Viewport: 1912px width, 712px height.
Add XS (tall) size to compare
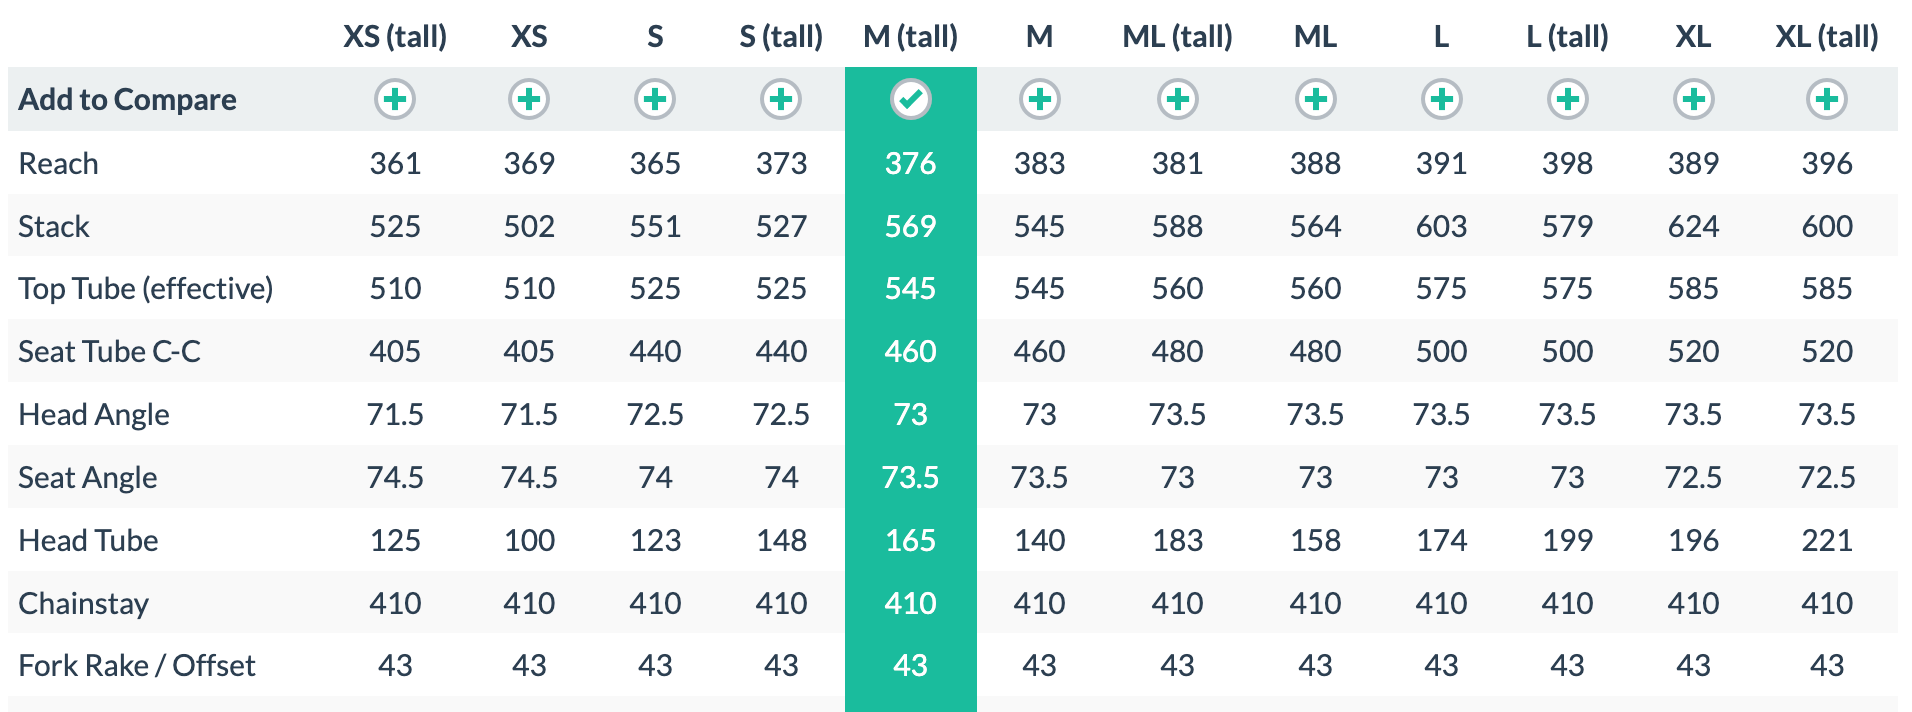click(x=395, y=99)
